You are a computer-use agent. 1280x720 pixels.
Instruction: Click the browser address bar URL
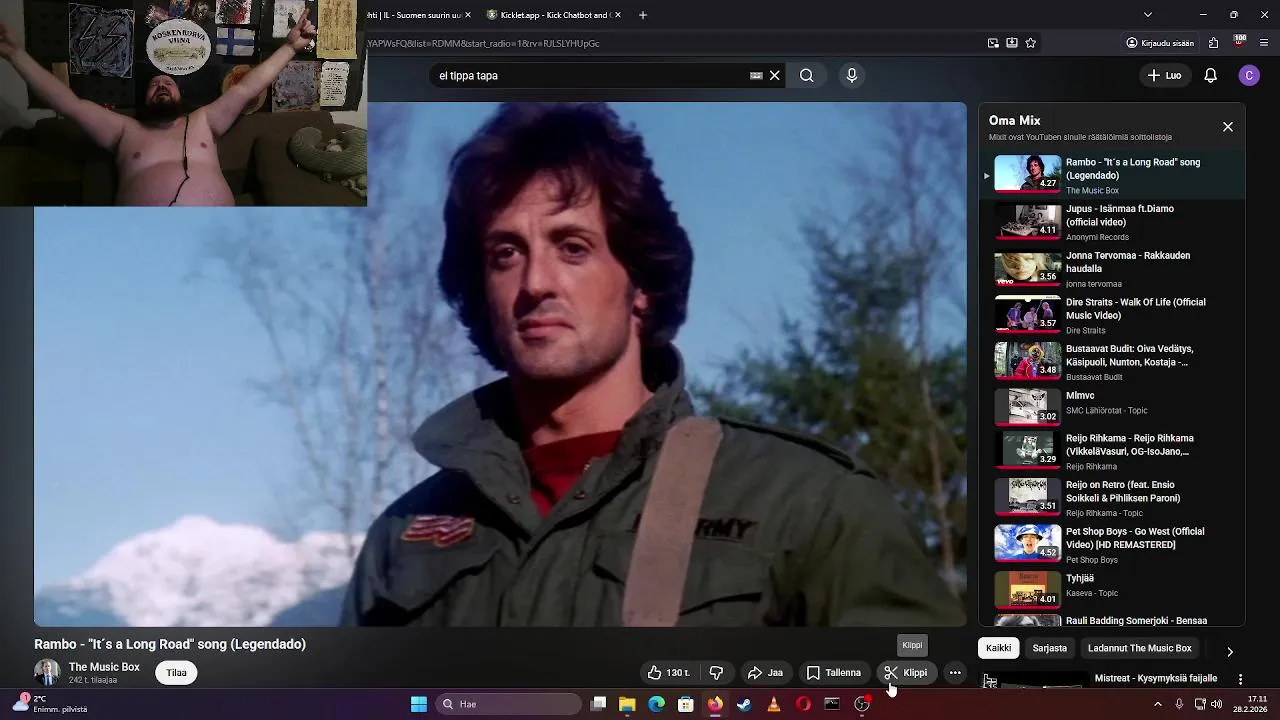coord(483,43)
